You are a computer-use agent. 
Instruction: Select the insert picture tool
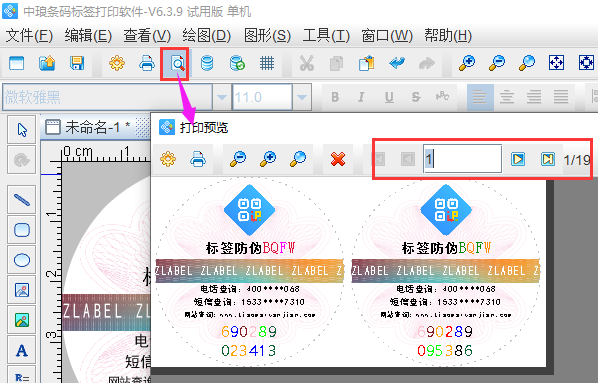pyautogui.click(x=22, y=290)
